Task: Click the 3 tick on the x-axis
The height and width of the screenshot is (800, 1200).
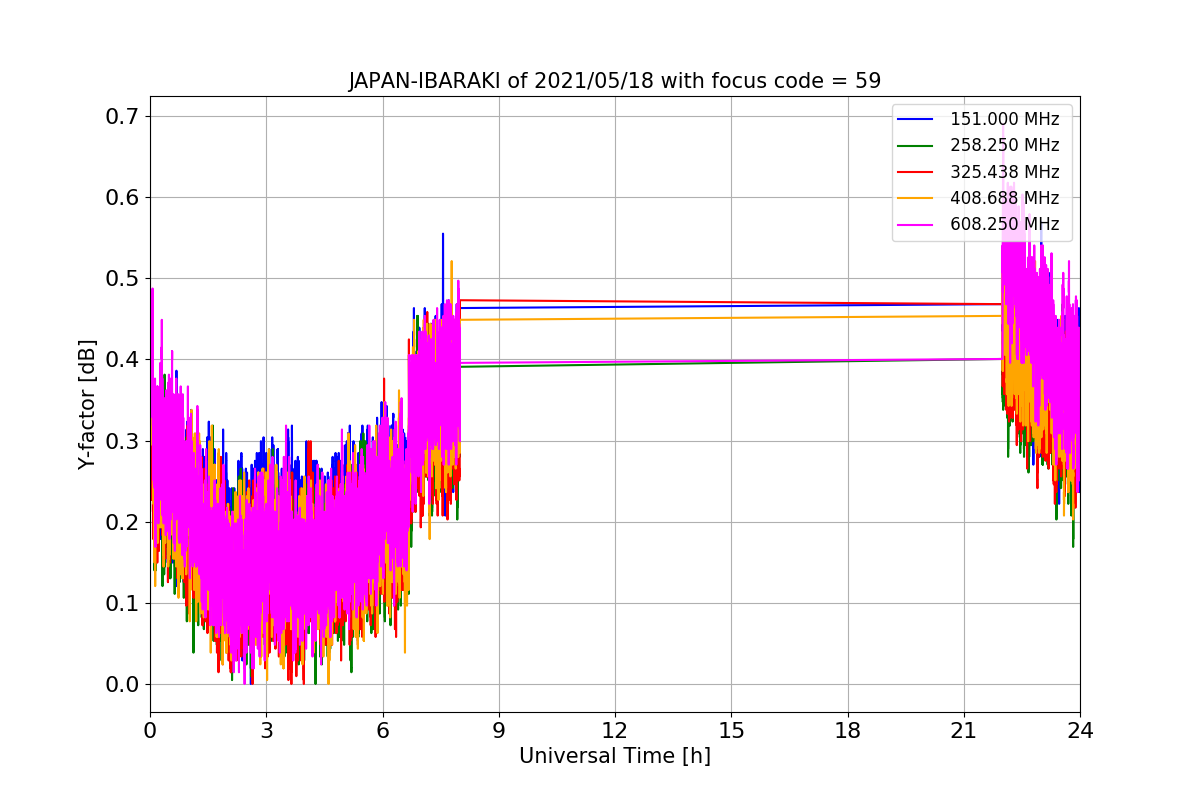Action: pos(266,730)
